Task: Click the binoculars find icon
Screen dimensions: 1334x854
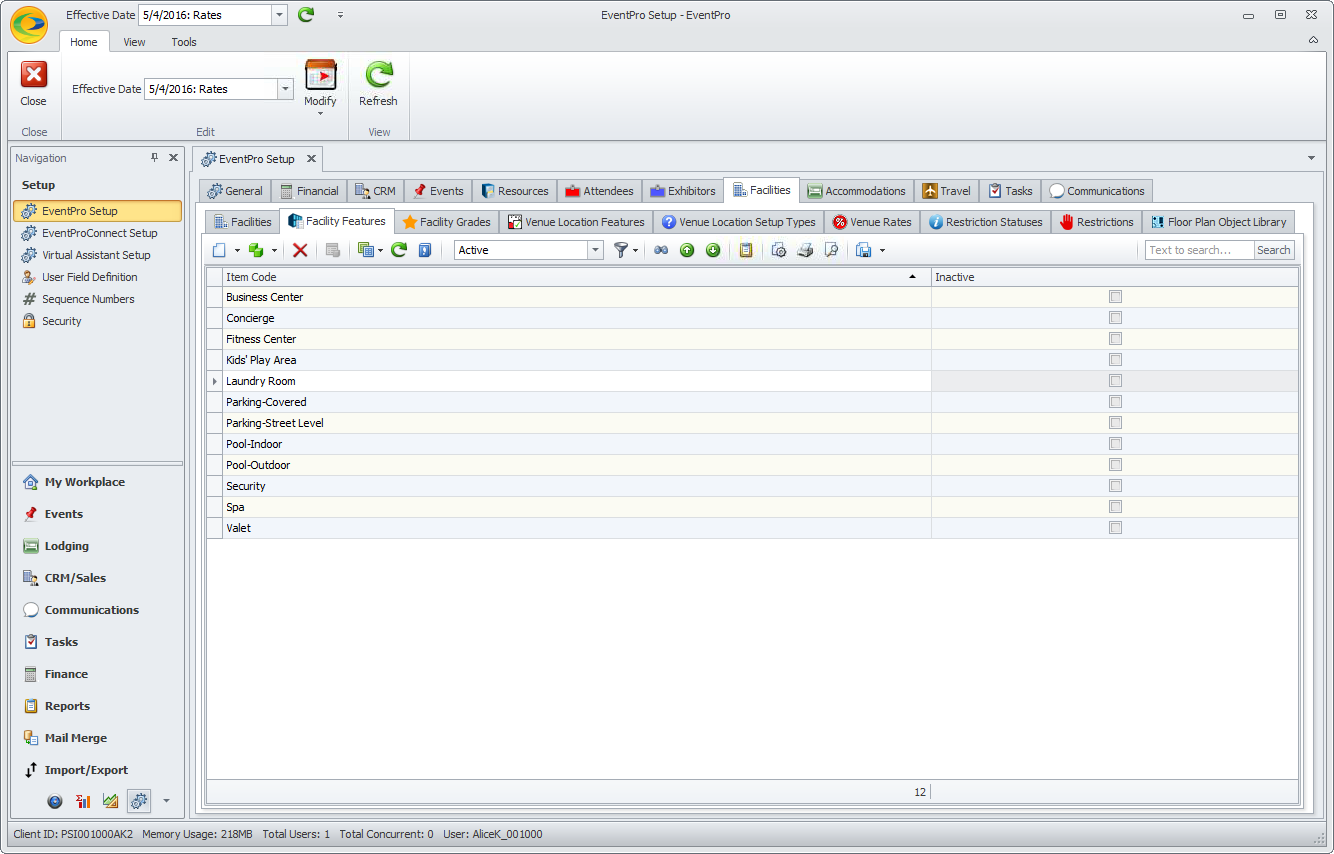Action: (661, 250)
